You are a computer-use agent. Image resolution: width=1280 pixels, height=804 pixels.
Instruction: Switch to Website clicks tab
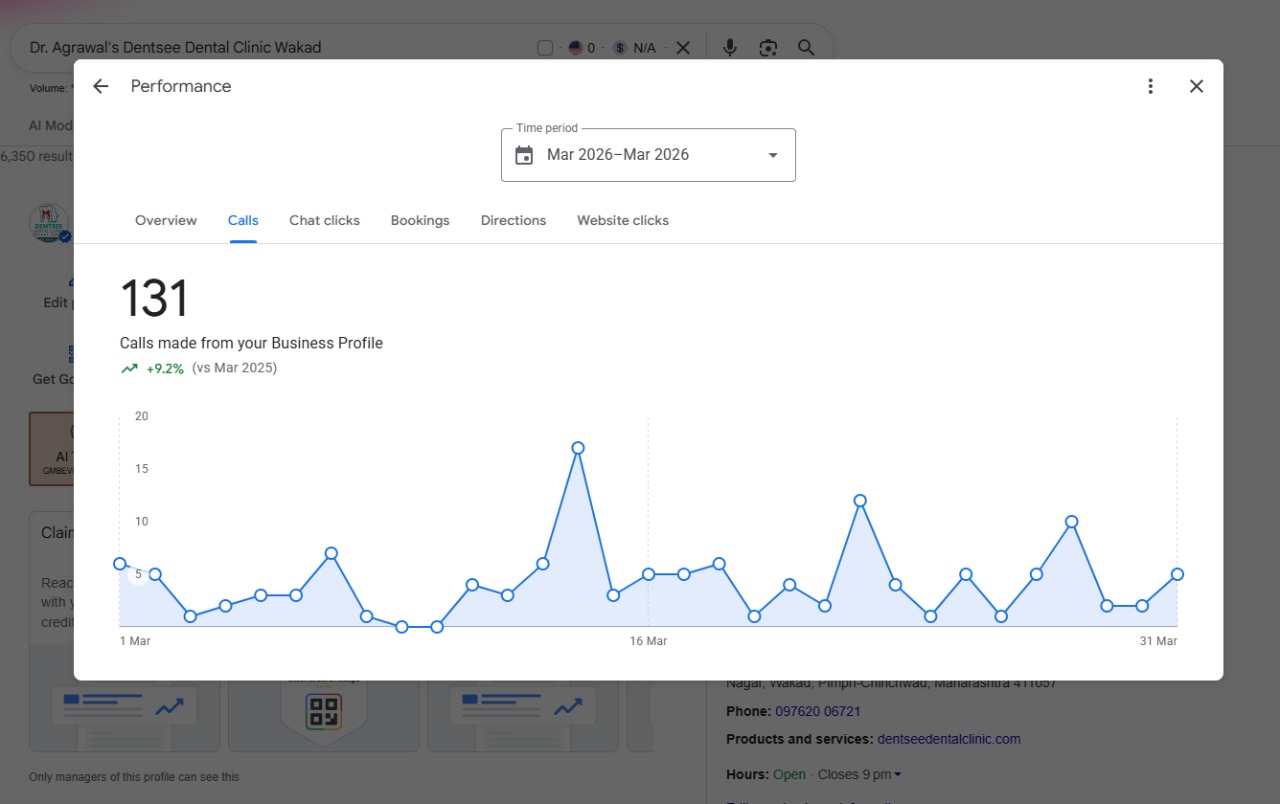[623, 220]
